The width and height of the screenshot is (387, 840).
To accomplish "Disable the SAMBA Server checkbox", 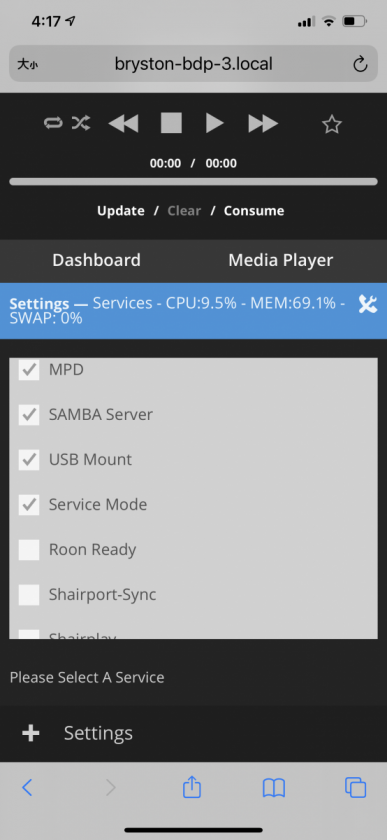I will tap(29, 415).
